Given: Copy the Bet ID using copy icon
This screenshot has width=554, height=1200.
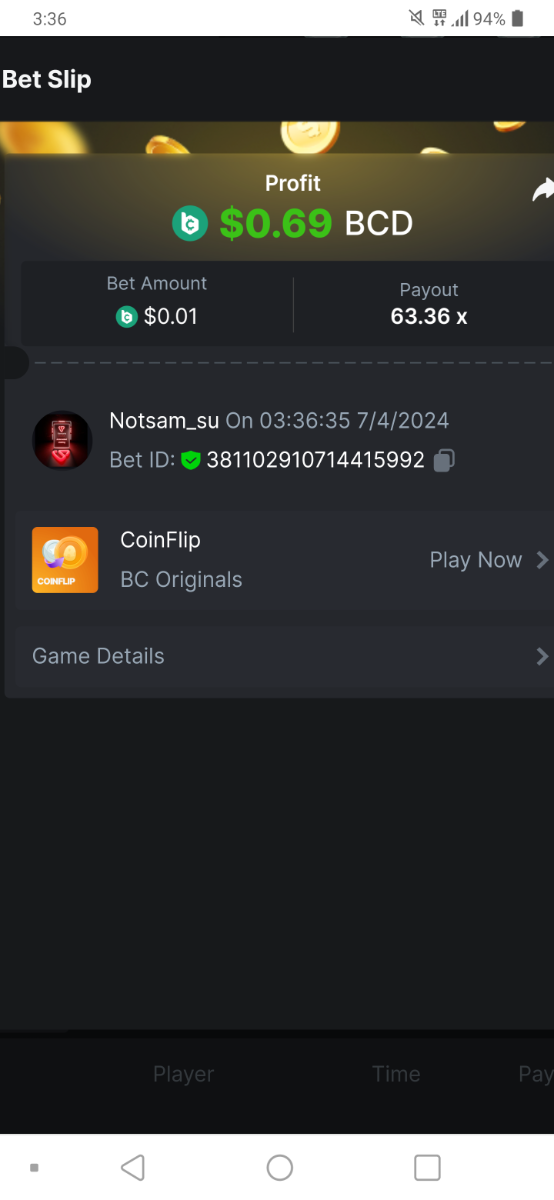Looking at the screenshot, I should [x=445, y=460].
